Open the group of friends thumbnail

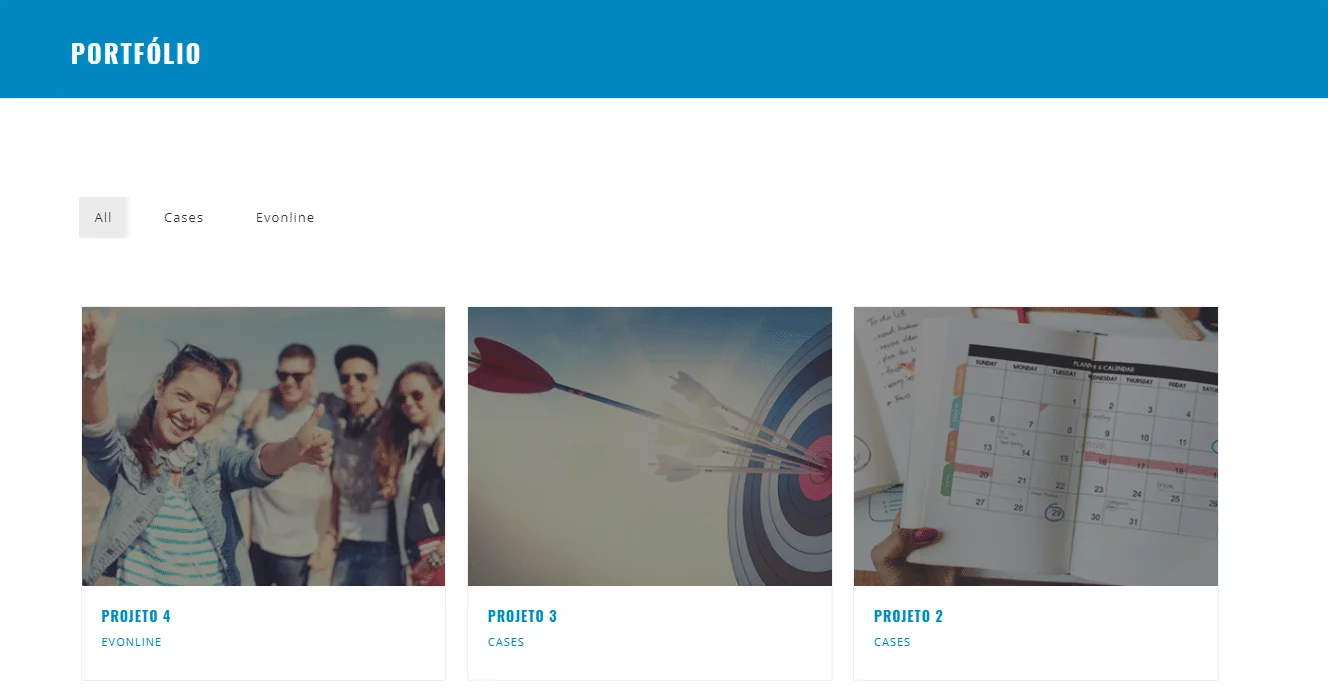click(x=263, y=446)
